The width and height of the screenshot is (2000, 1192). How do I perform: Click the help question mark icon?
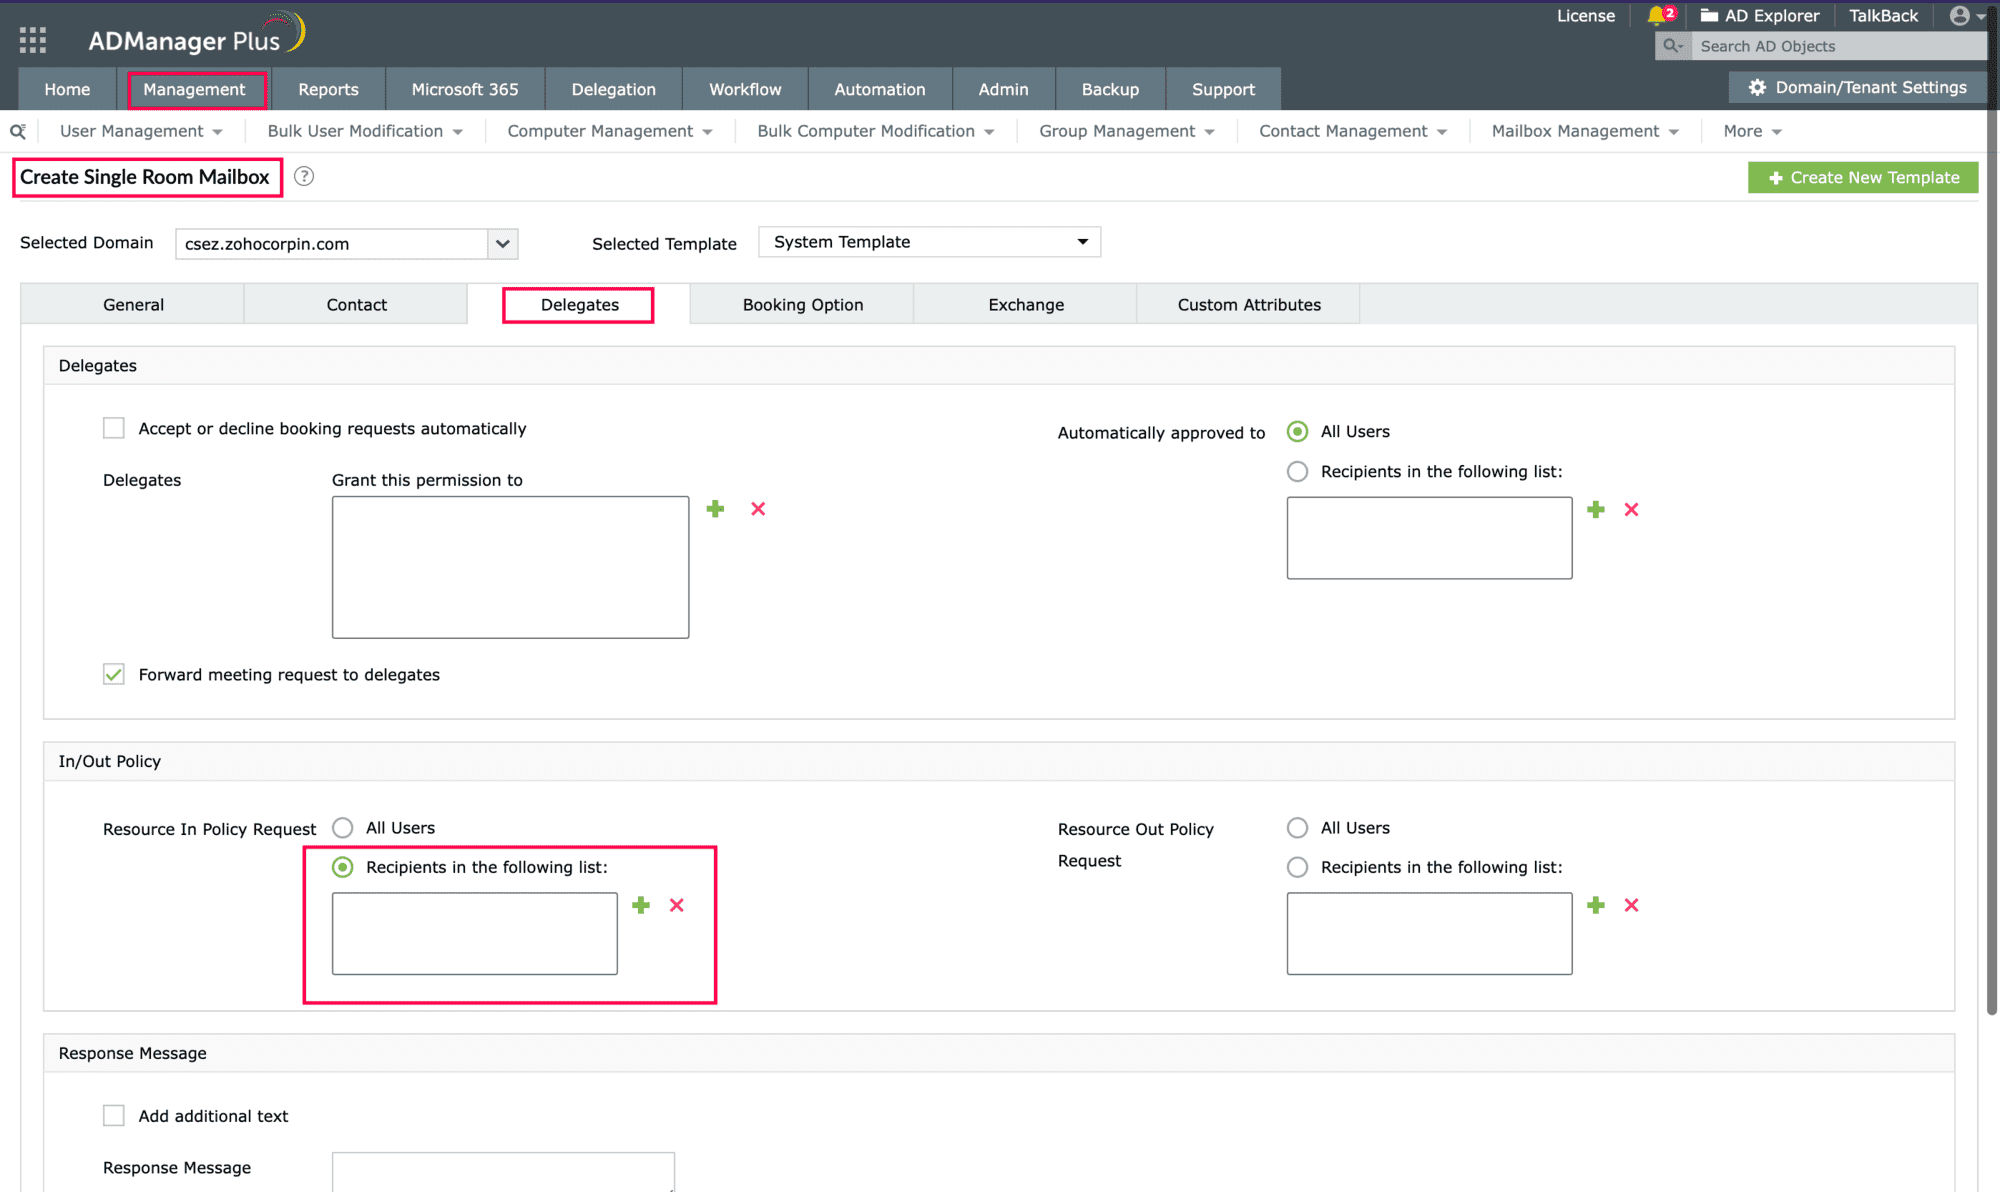point(304,176)
